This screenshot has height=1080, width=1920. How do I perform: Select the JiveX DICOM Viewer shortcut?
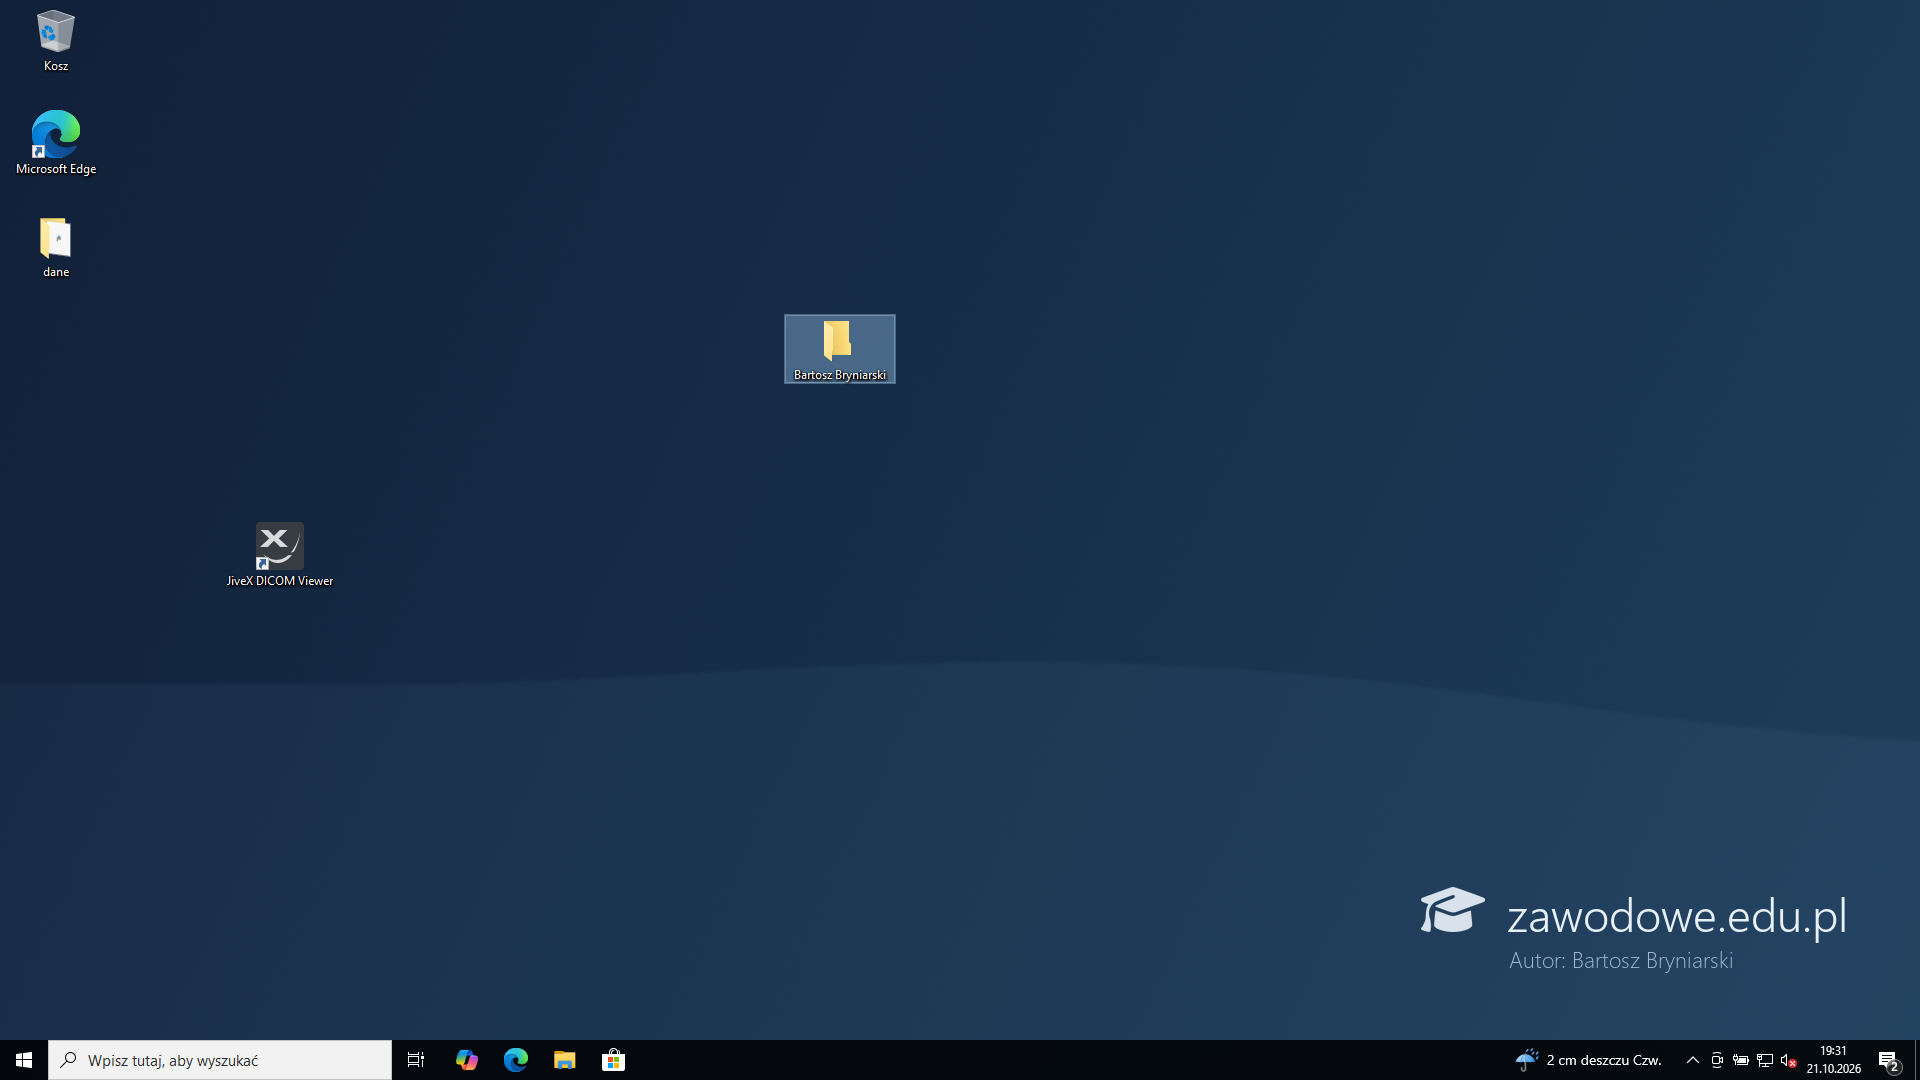click(x=280, y=555)
